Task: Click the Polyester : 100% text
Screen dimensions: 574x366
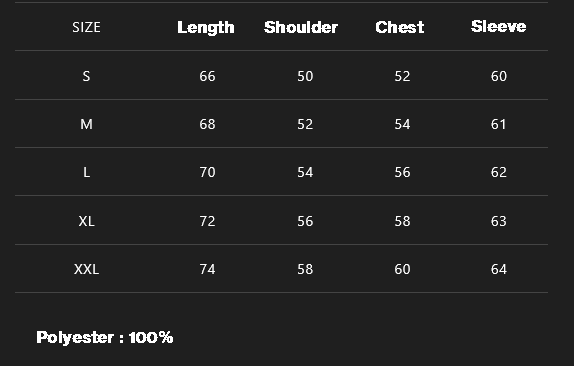Action: tap(105, 337)
